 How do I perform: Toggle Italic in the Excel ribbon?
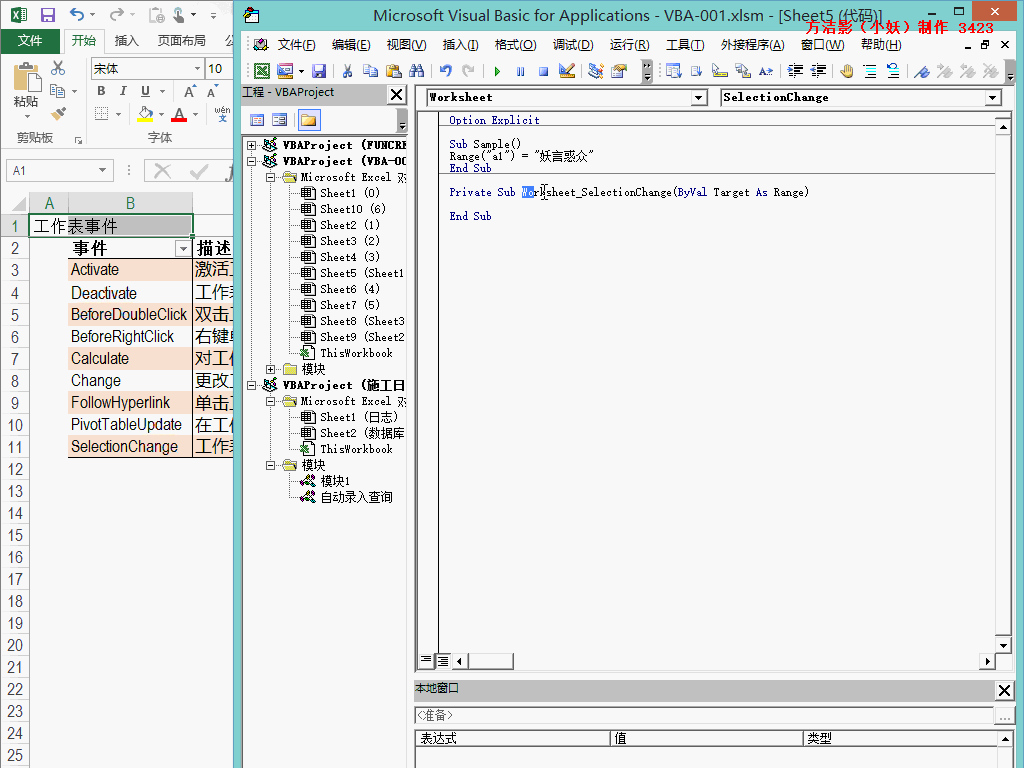point(123,91)
